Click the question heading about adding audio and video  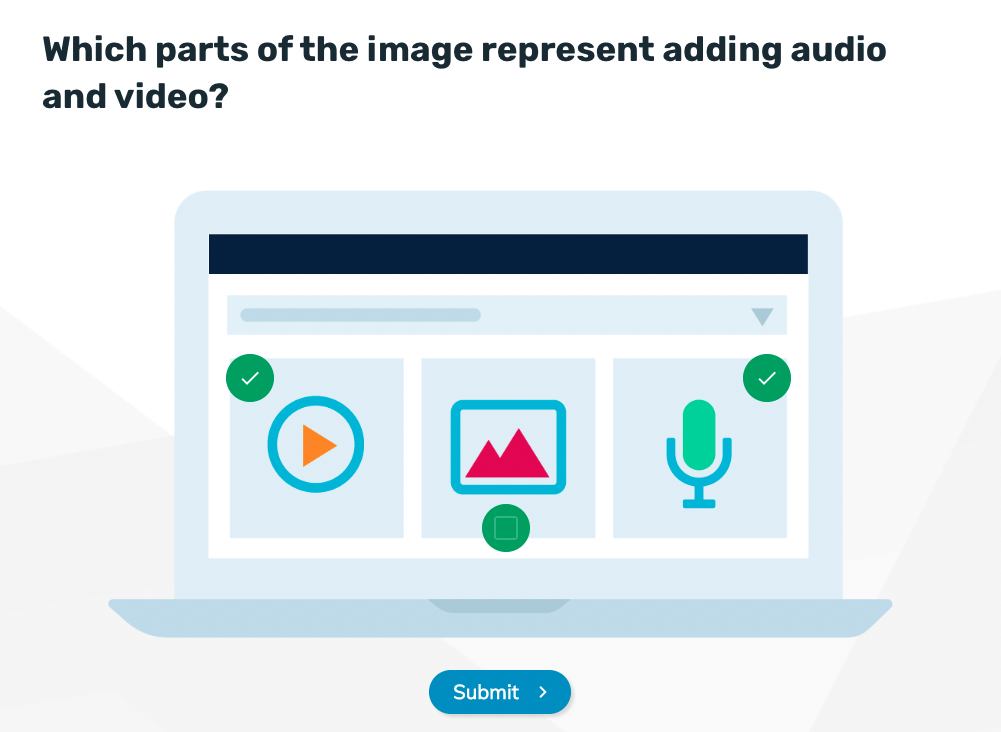click(x=464, y=73)
